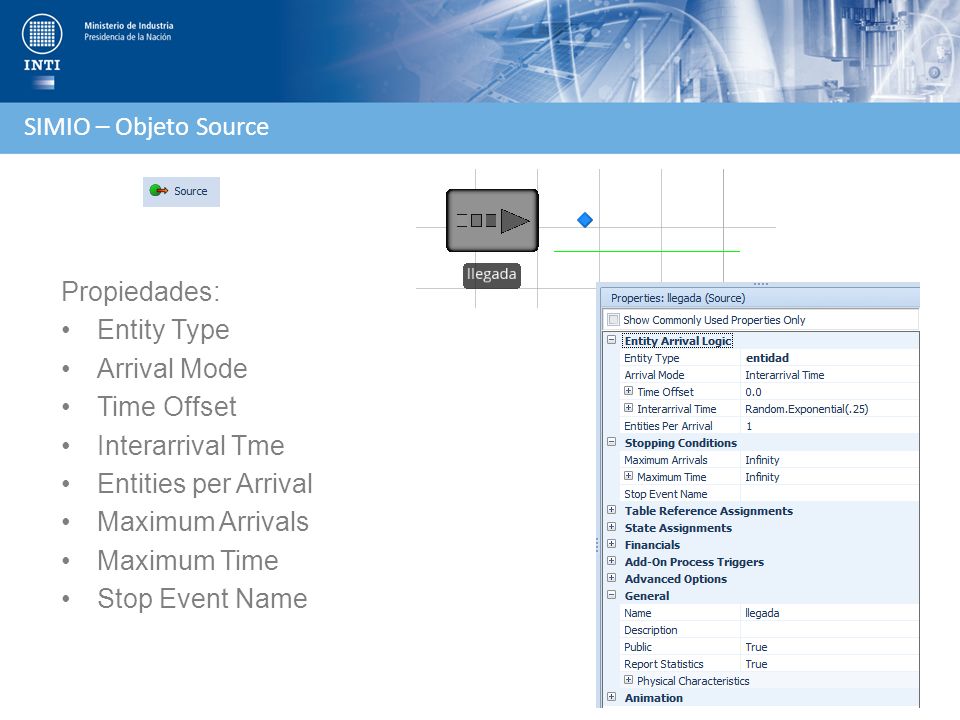
Task: Click the empty Description field
Action: click(x=830, y=630)
